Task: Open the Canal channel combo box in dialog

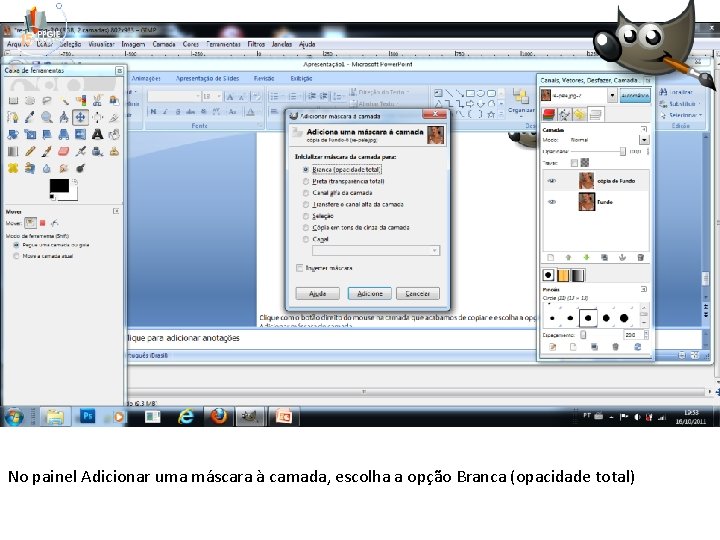Action: [x=376, y=250]
